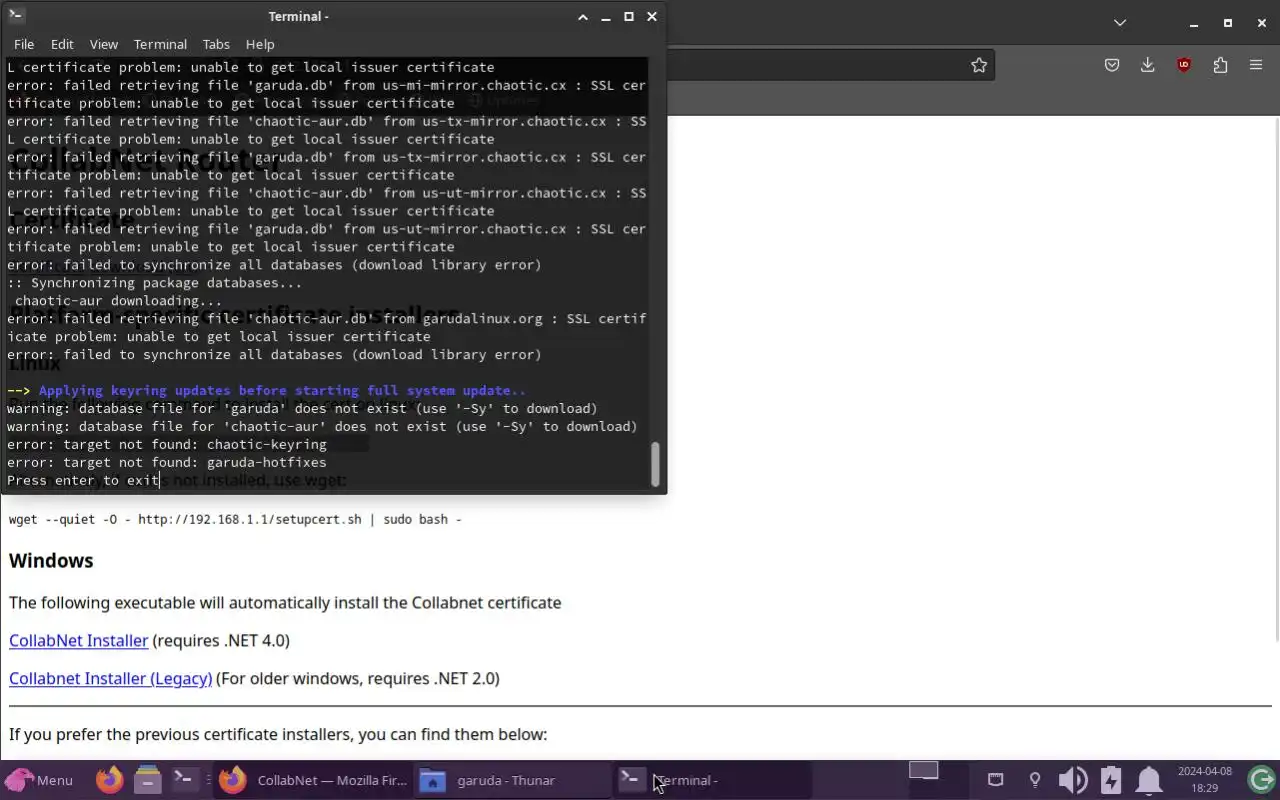Launch the file manager from the panel

tap(147, 780)
